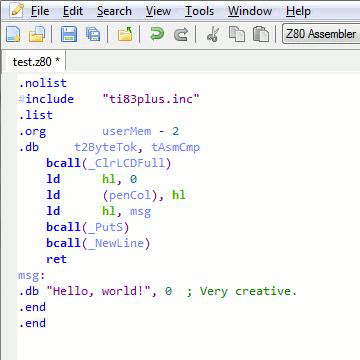This screenshot has width=360, height=360.
Task: Click t2ByteTok in the .db line
Action: click(x=106, y=147)
